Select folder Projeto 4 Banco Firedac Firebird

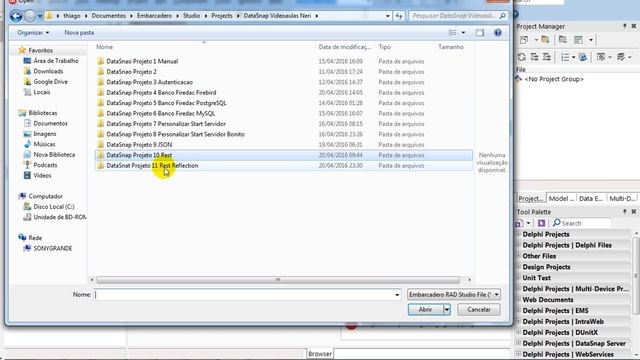(161, 93)
